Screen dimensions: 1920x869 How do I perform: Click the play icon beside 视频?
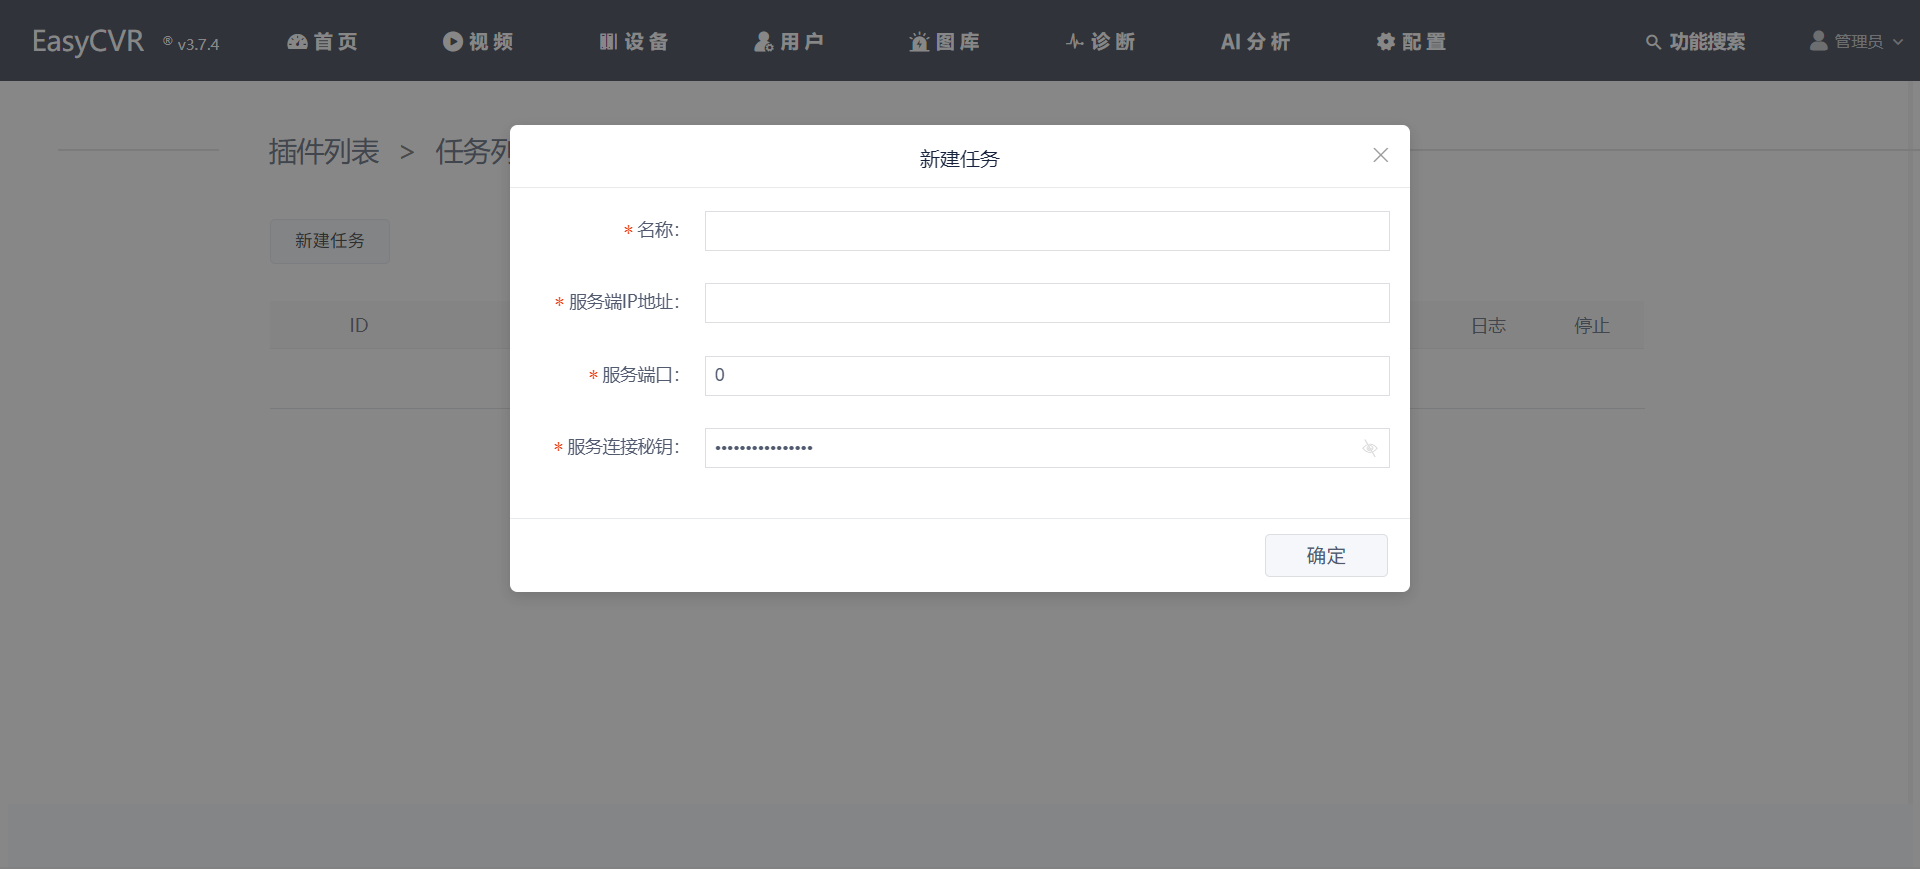(453, 42)
